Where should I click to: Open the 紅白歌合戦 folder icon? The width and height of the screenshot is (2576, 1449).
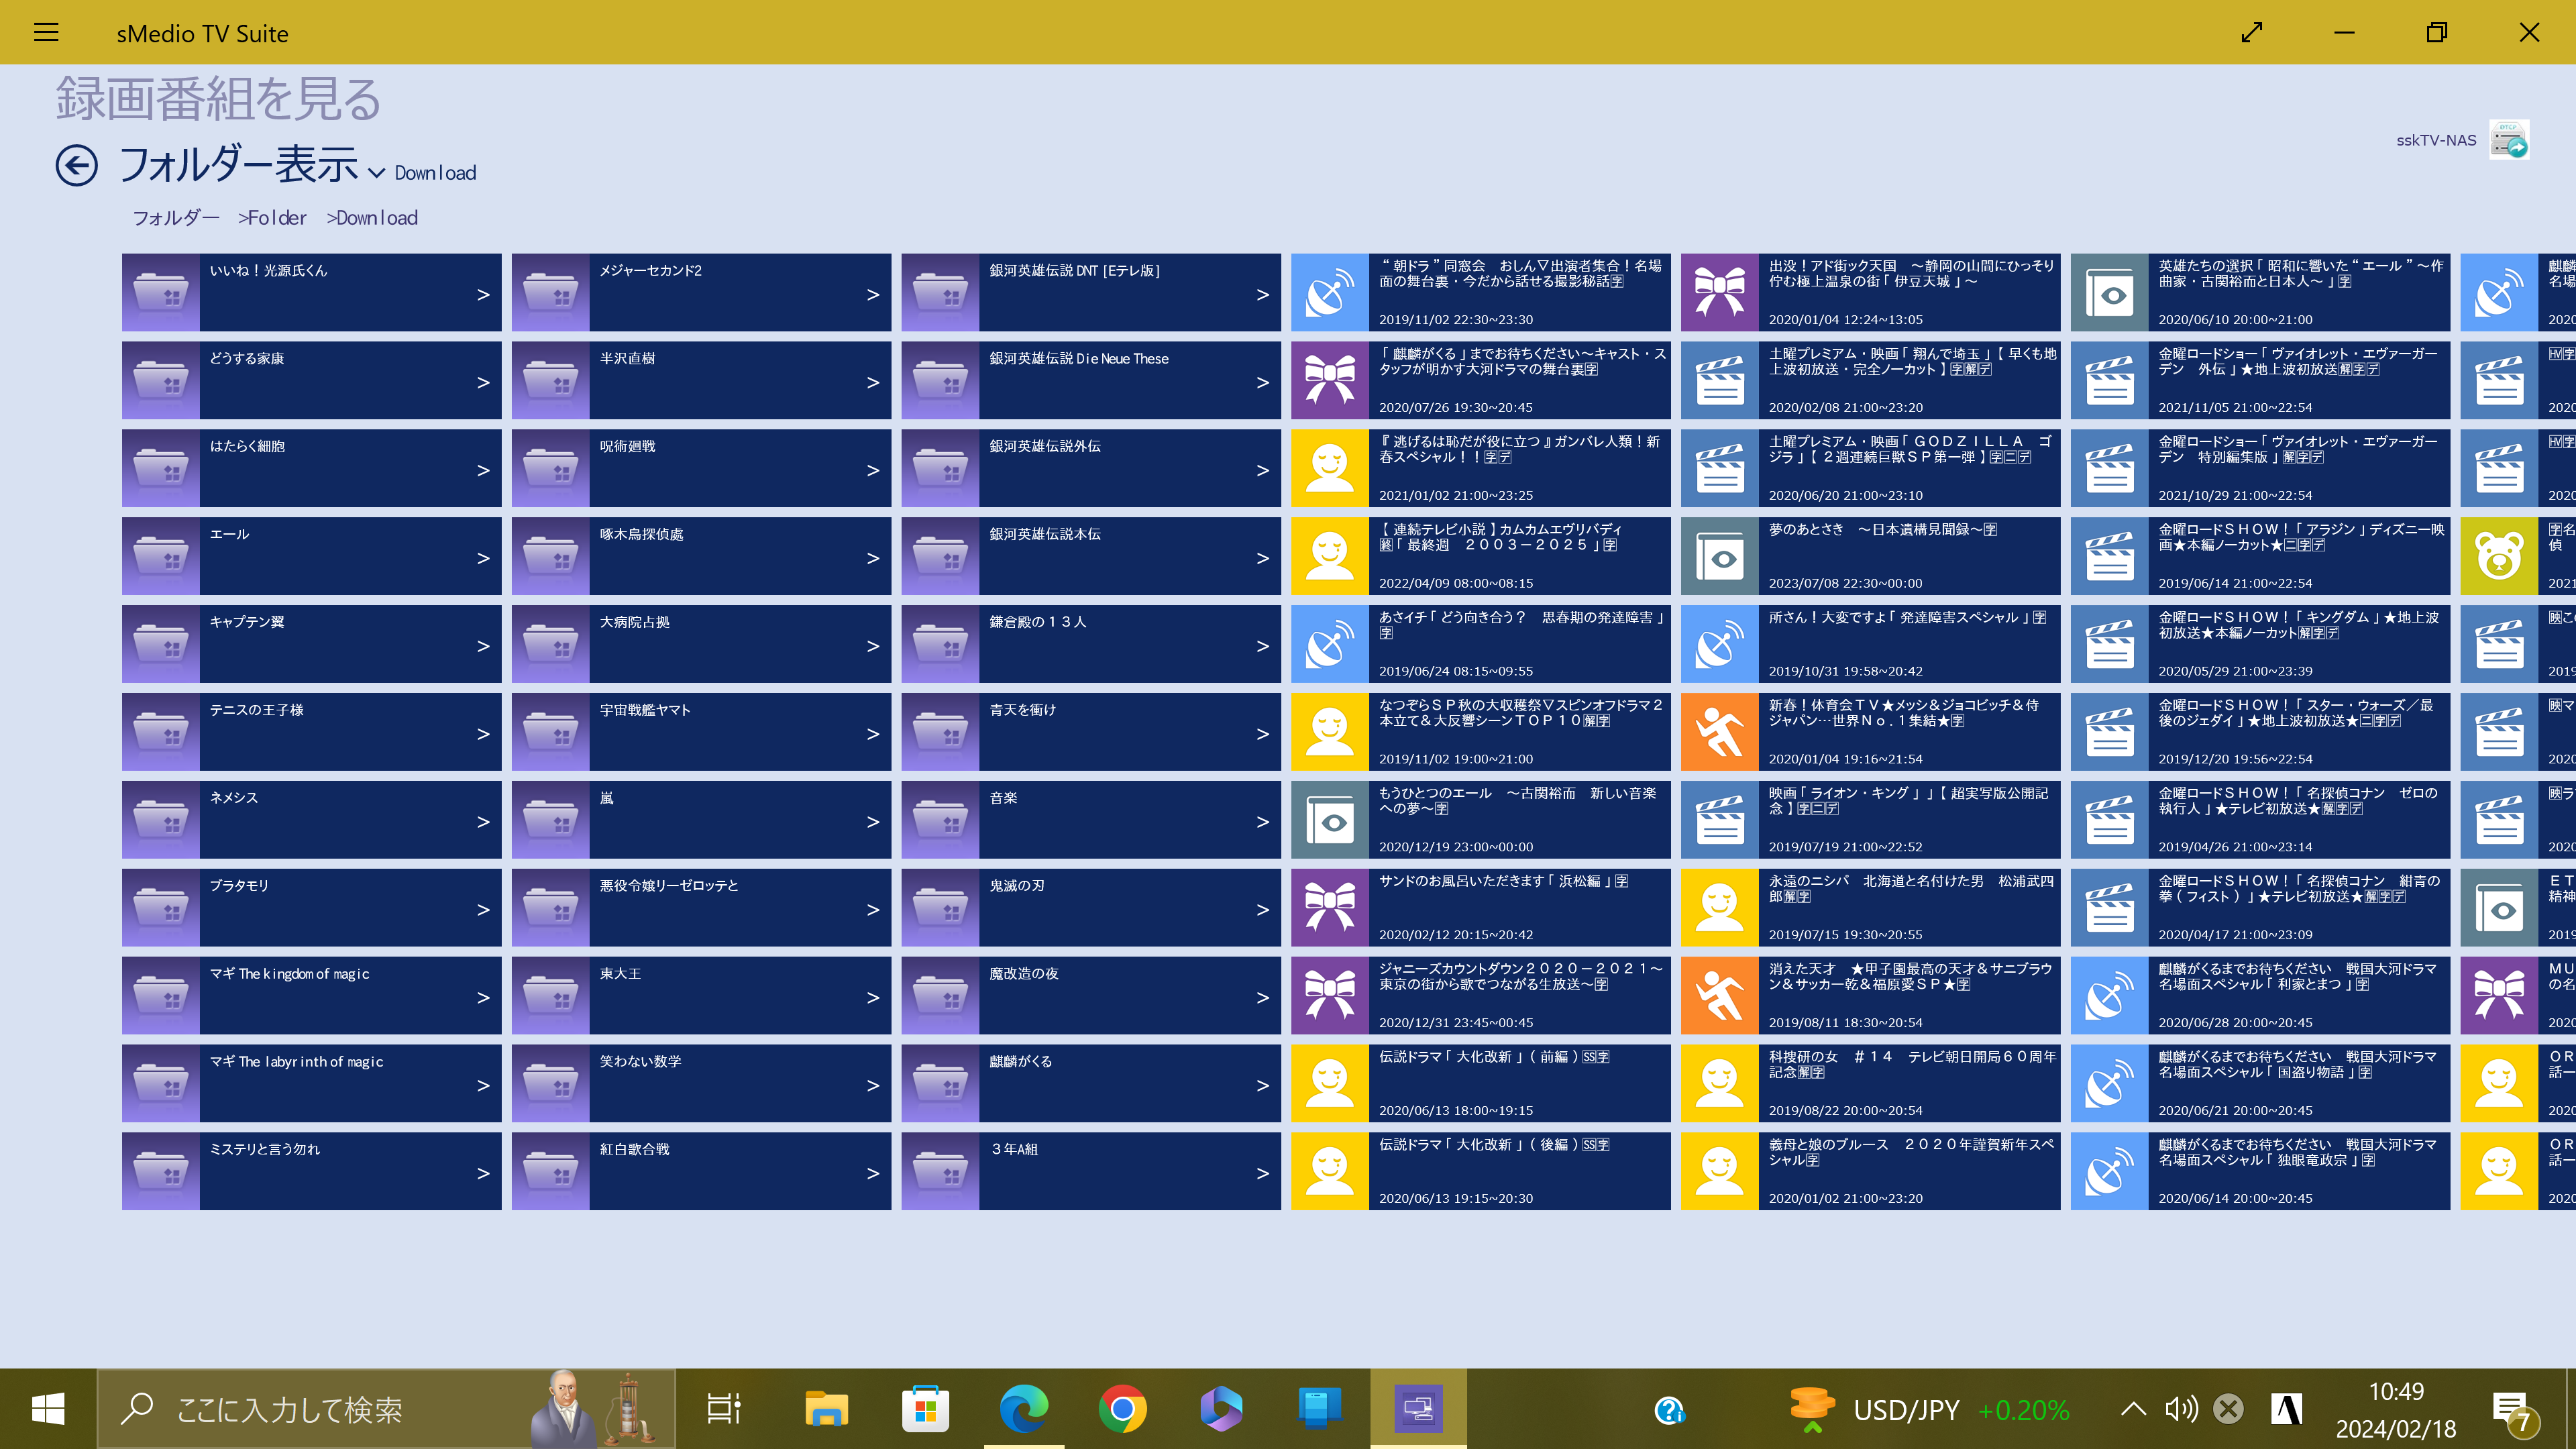coord(551,1171)
